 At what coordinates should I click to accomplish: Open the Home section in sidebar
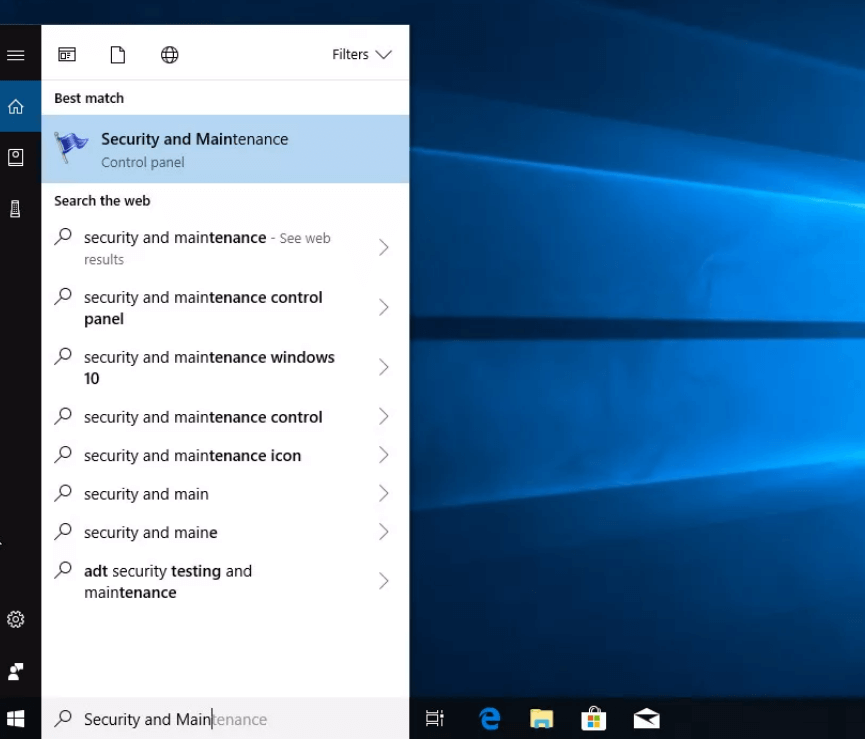[x=15, y=106]
